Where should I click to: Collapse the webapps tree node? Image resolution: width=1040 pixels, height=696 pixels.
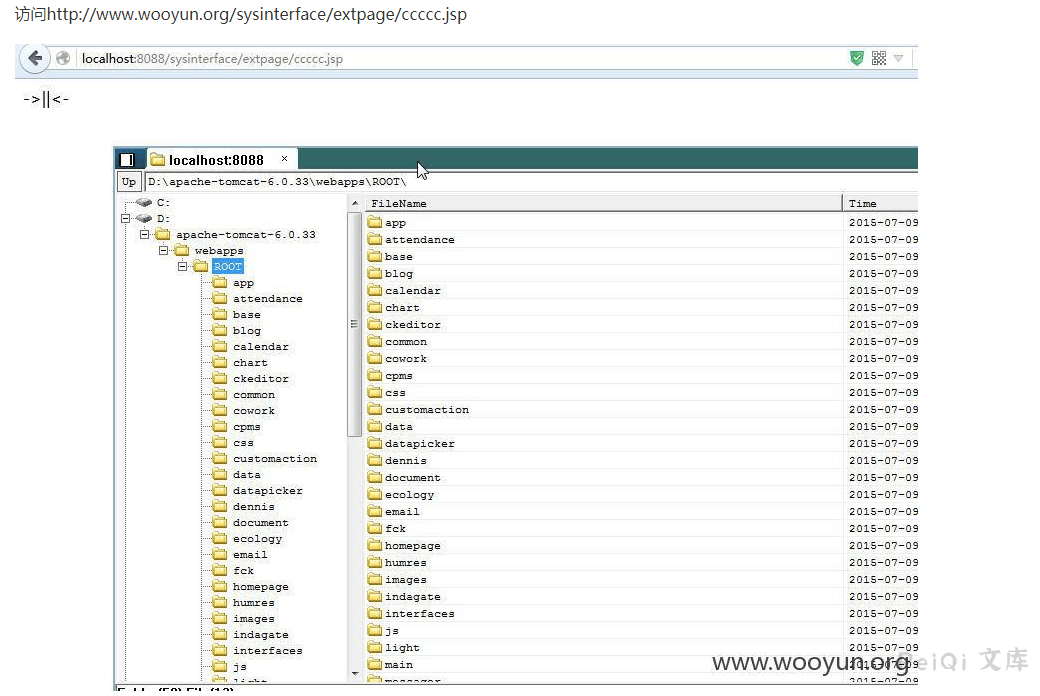164,250
